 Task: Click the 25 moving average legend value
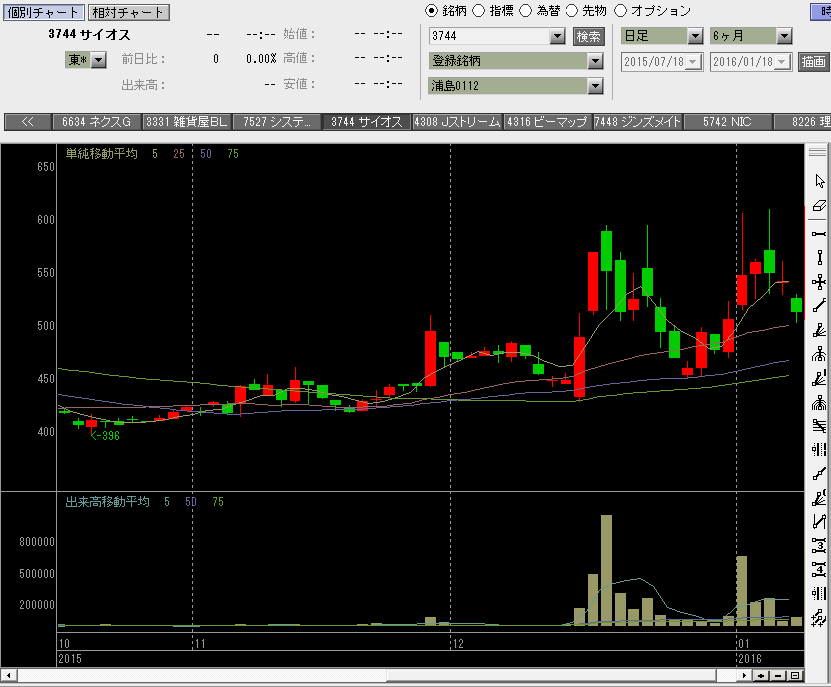tap(179, 154)
